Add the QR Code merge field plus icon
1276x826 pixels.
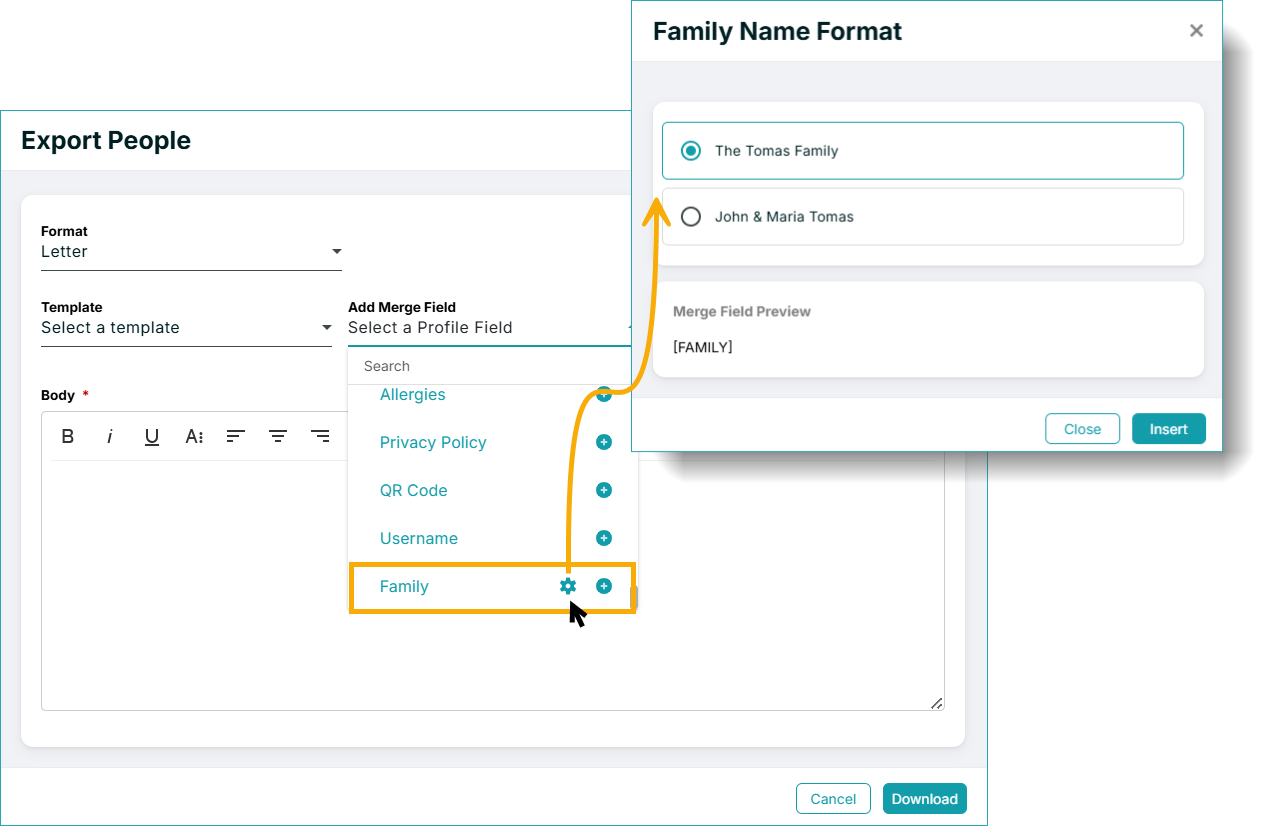[604, 490]
